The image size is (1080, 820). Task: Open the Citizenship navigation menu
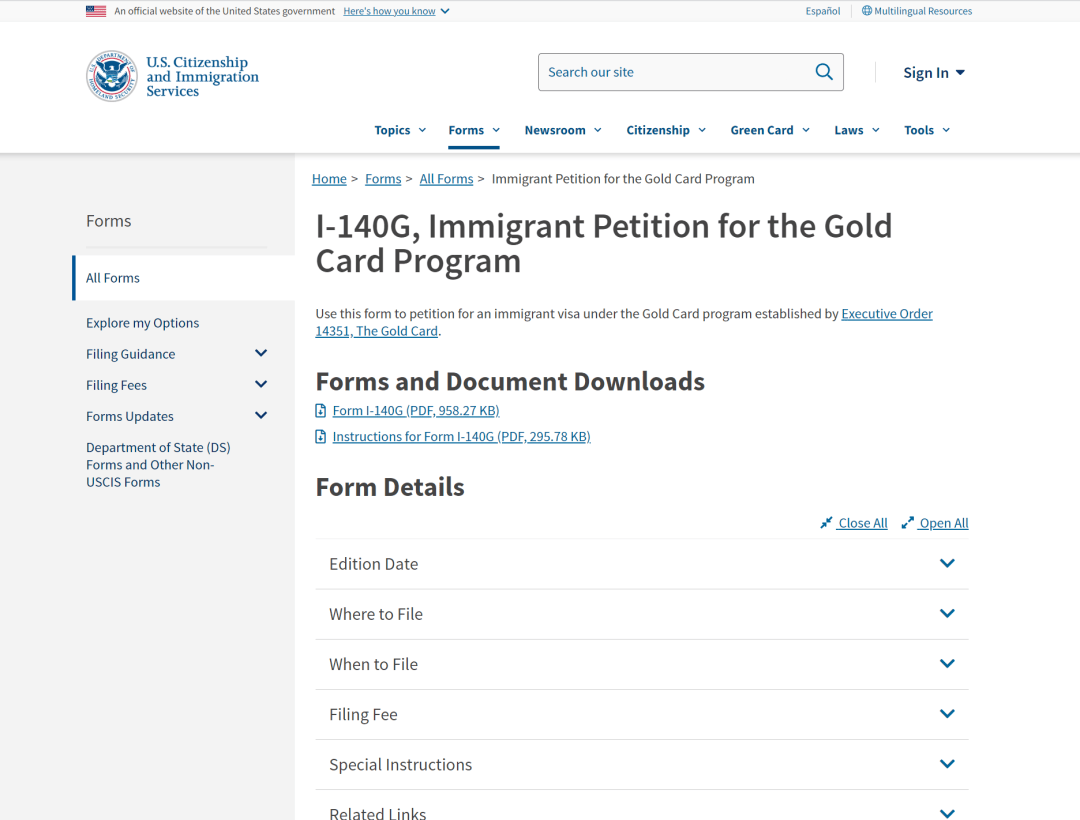665,130
